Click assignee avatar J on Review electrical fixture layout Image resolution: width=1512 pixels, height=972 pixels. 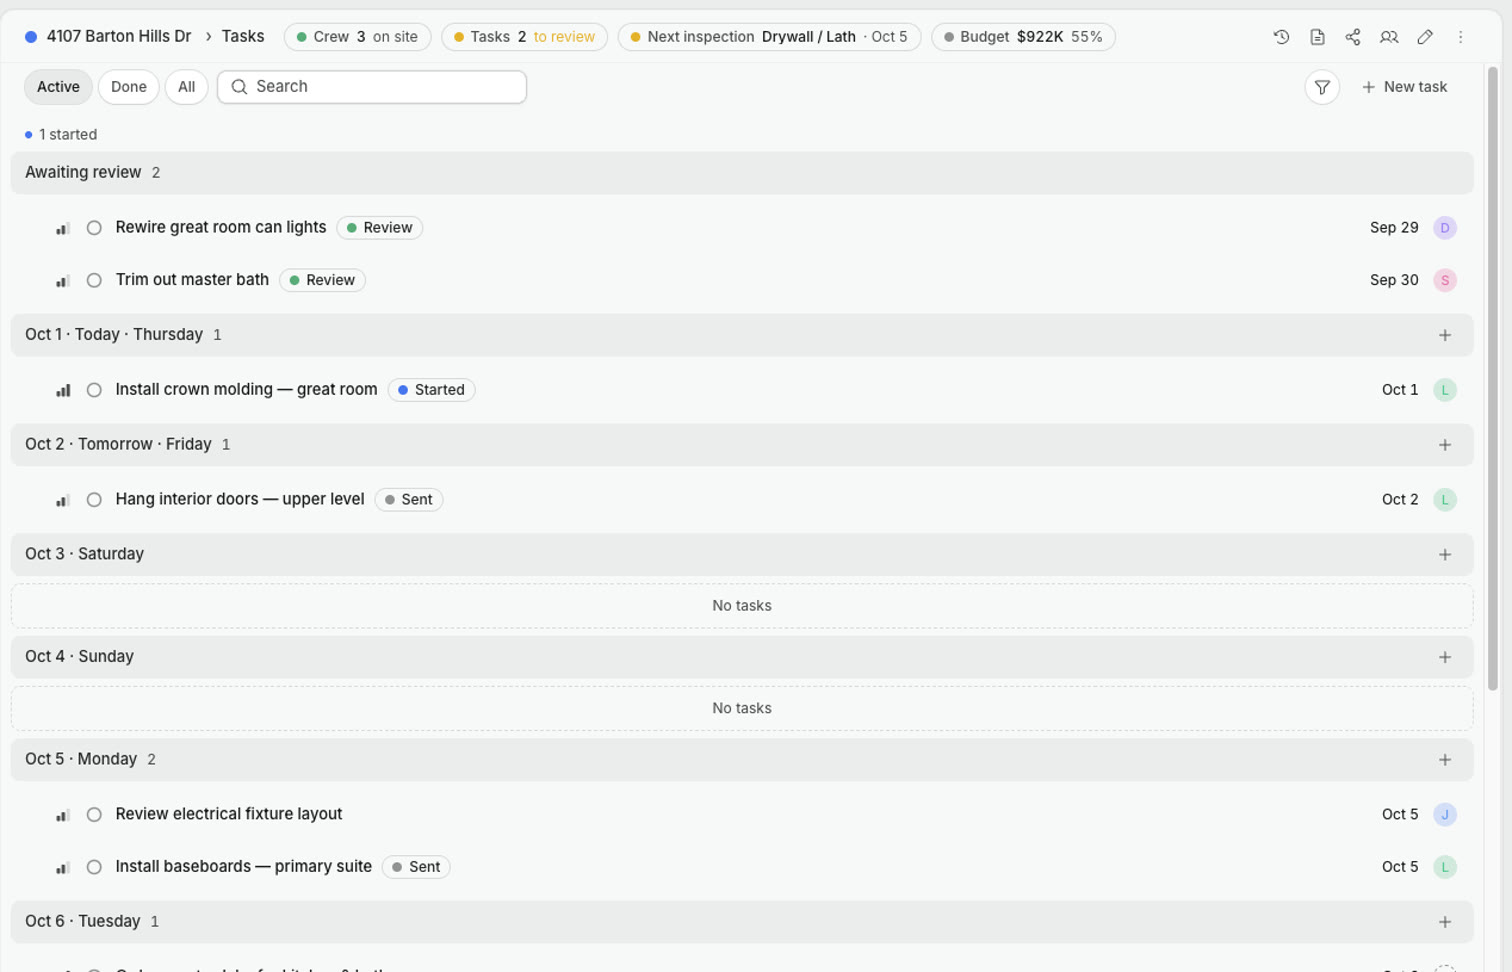click(1445, 815)
